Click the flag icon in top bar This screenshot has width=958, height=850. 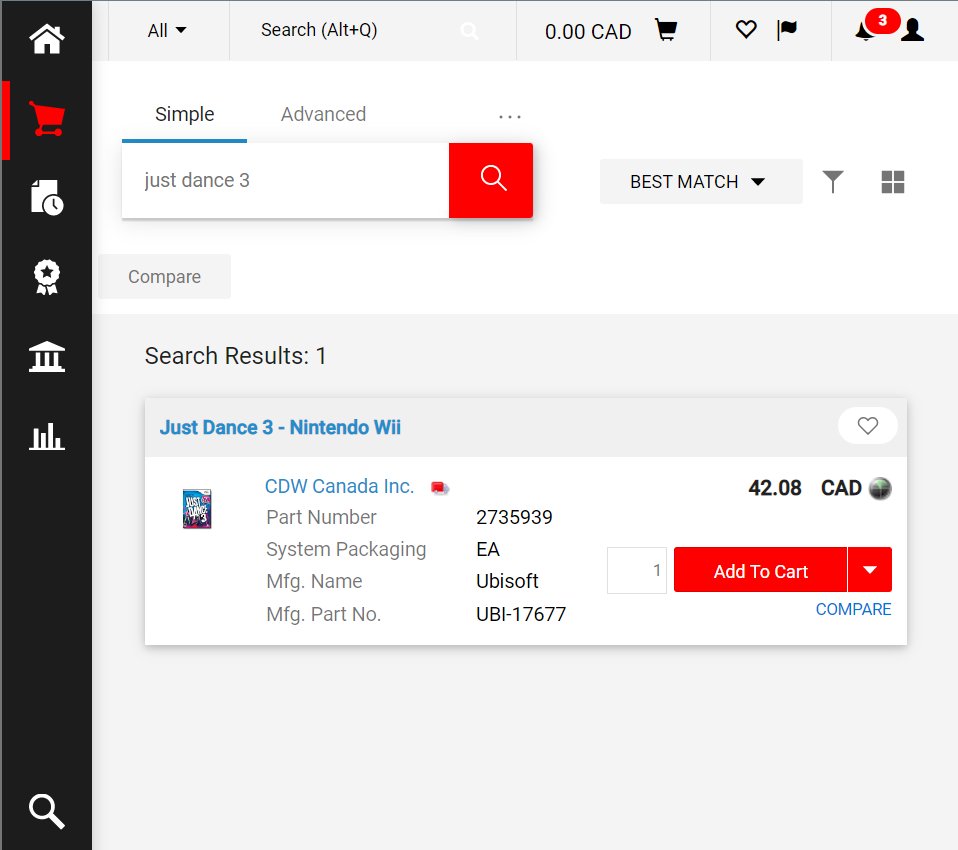coord(786,29)
